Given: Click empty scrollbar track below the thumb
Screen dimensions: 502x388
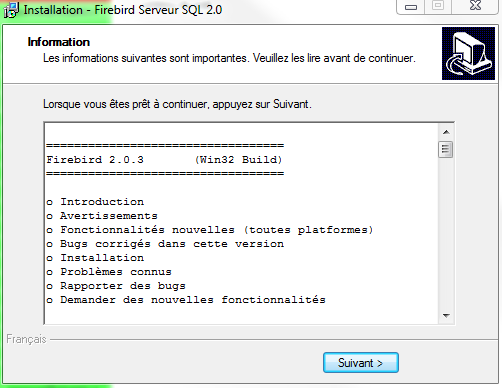Looking at the screenshot, I should point(446,233).
